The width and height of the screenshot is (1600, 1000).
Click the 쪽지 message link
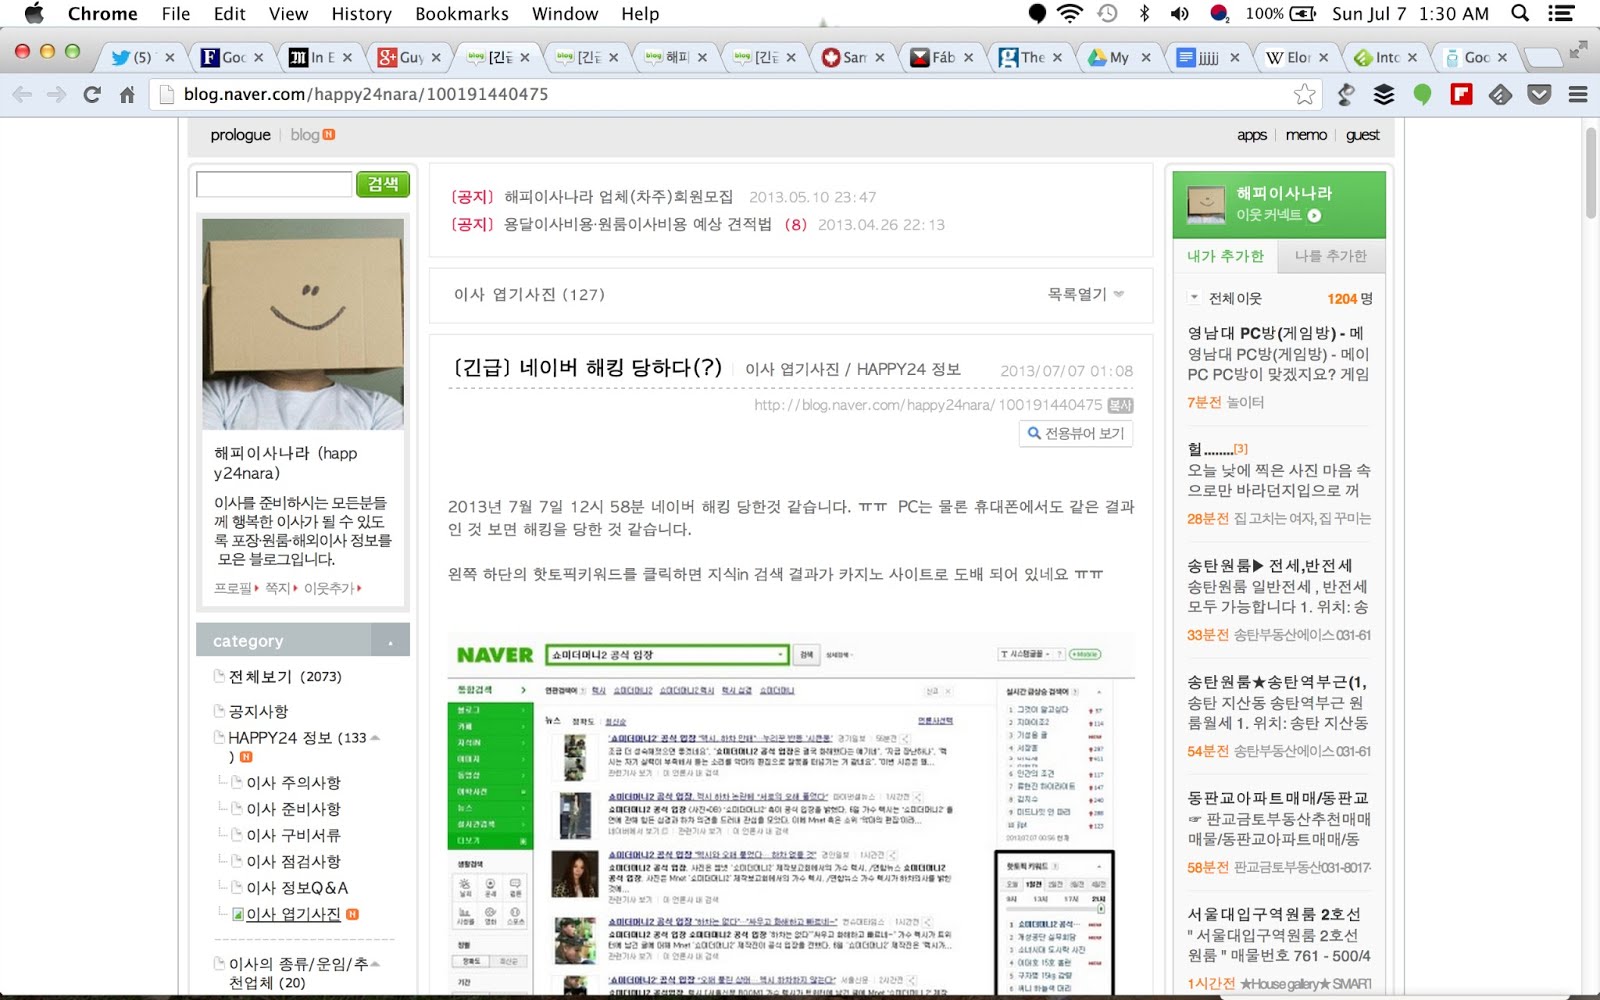(x=278, y=588)
